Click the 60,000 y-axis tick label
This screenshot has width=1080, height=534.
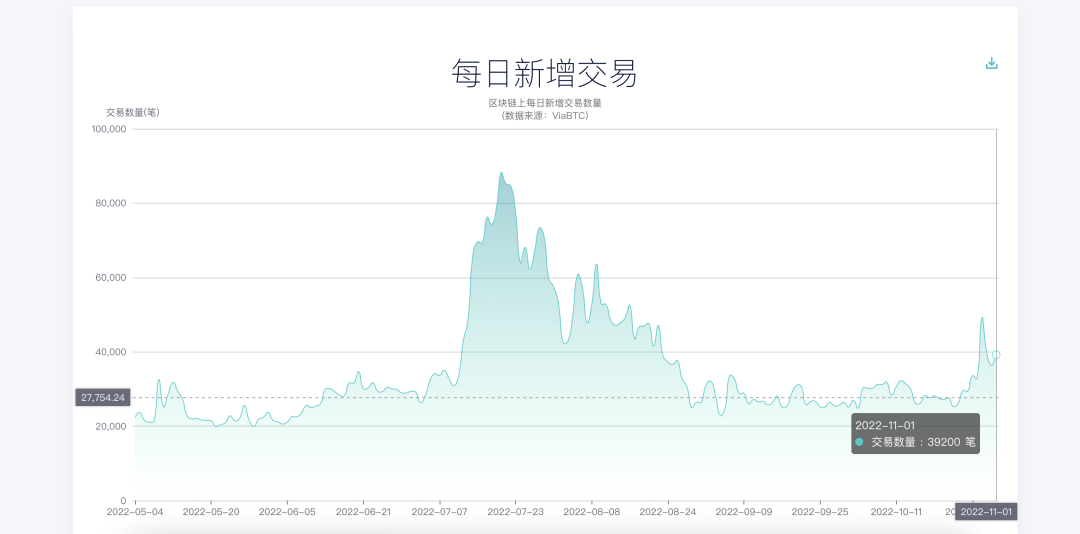tap(111, 278)
